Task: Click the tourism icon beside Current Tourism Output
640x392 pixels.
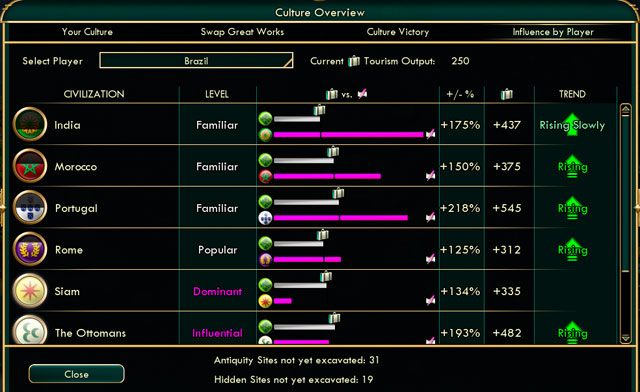Action: click(x=354, y=61)
